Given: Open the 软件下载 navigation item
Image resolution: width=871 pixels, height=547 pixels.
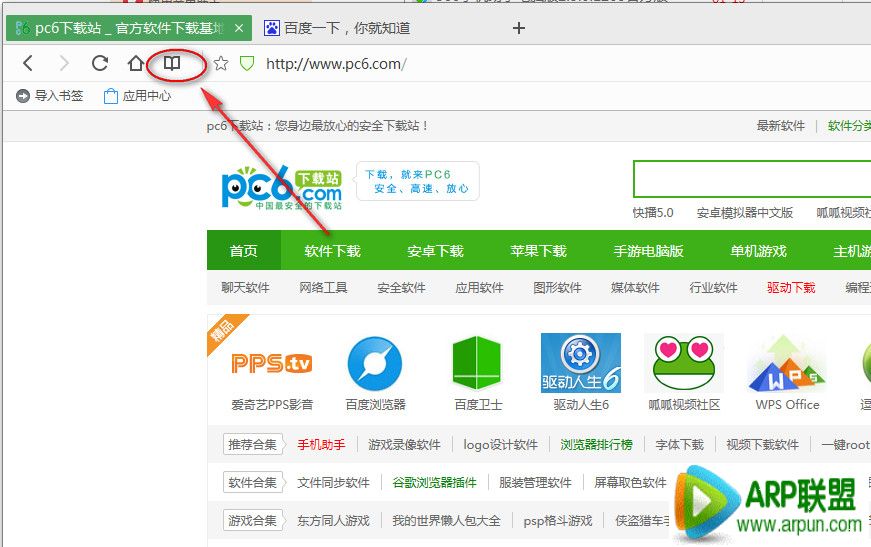Looking at the screenshot, I should tap(332, 251).
